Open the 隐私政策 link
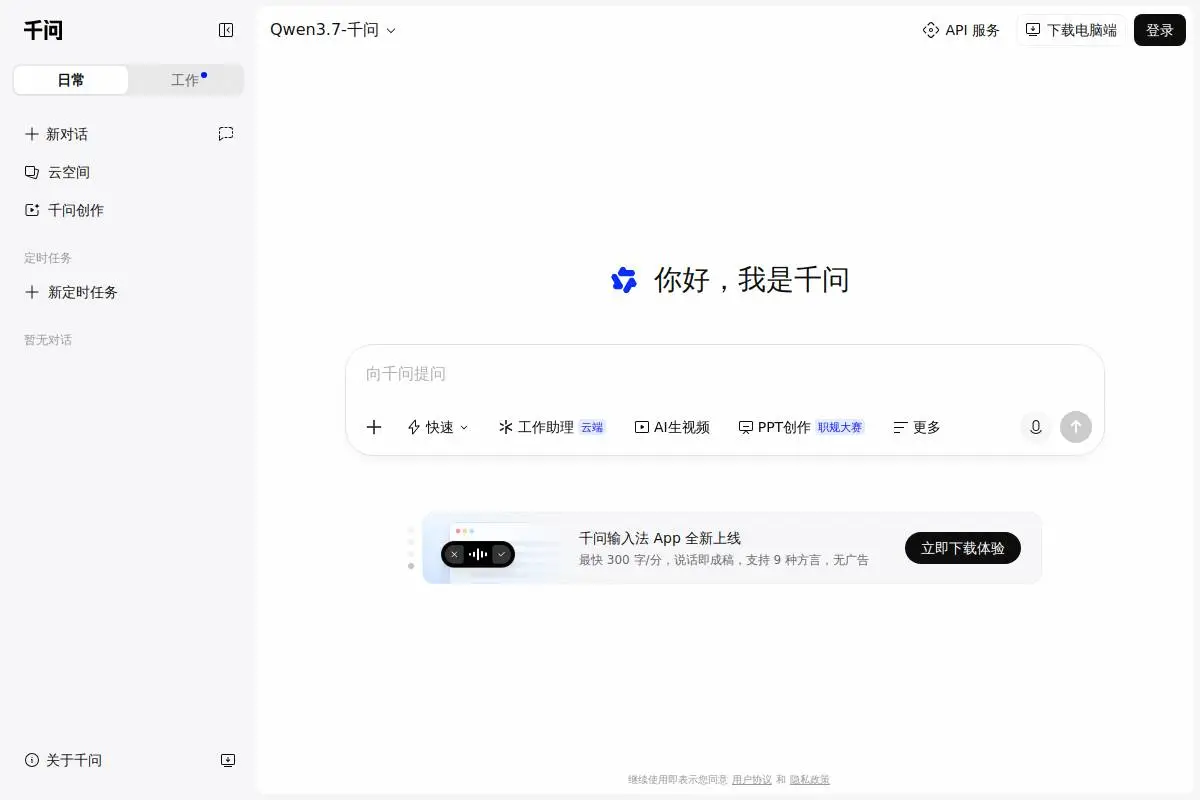This screenshot has width=1200, height=800. (x=810, y=780)
